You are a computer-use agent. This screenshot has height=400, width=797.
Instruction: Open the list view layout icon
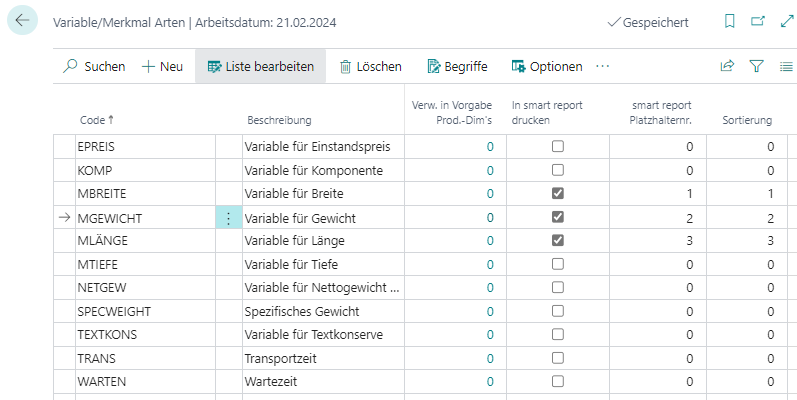(x=785, y=66)
